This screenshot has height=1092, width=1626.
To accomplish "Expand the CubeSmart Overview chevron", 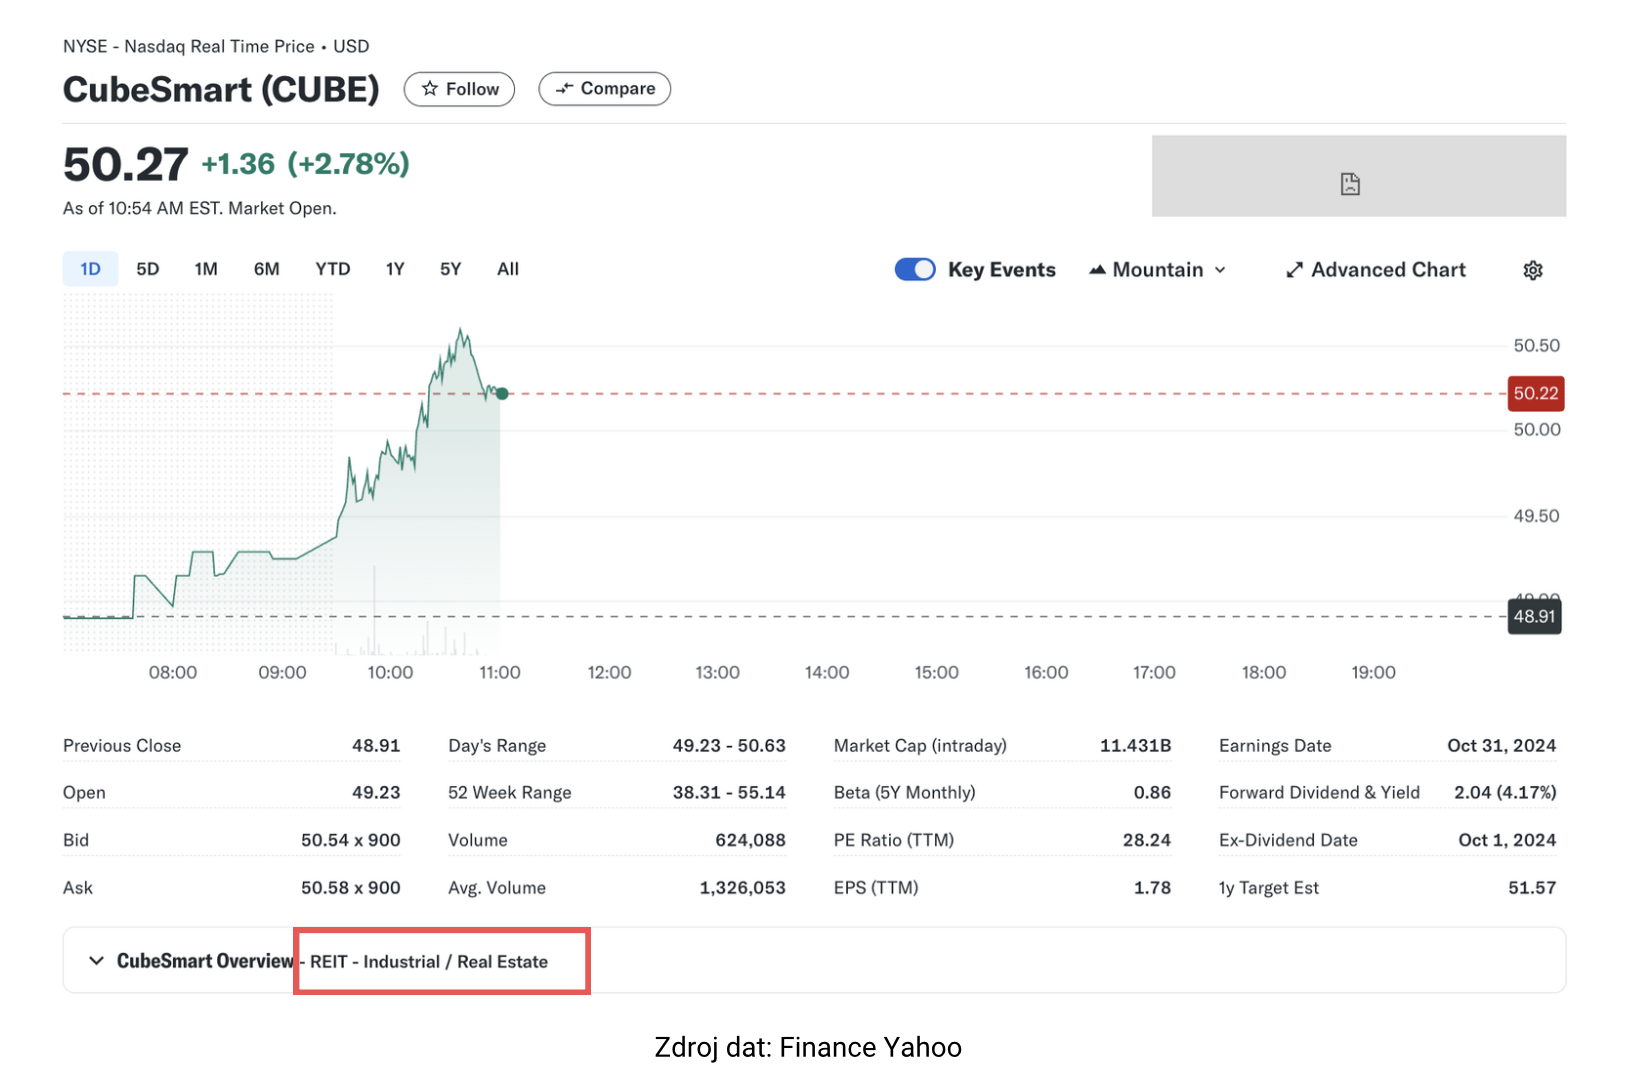I will pyautogui.click(x=96, y=961).
